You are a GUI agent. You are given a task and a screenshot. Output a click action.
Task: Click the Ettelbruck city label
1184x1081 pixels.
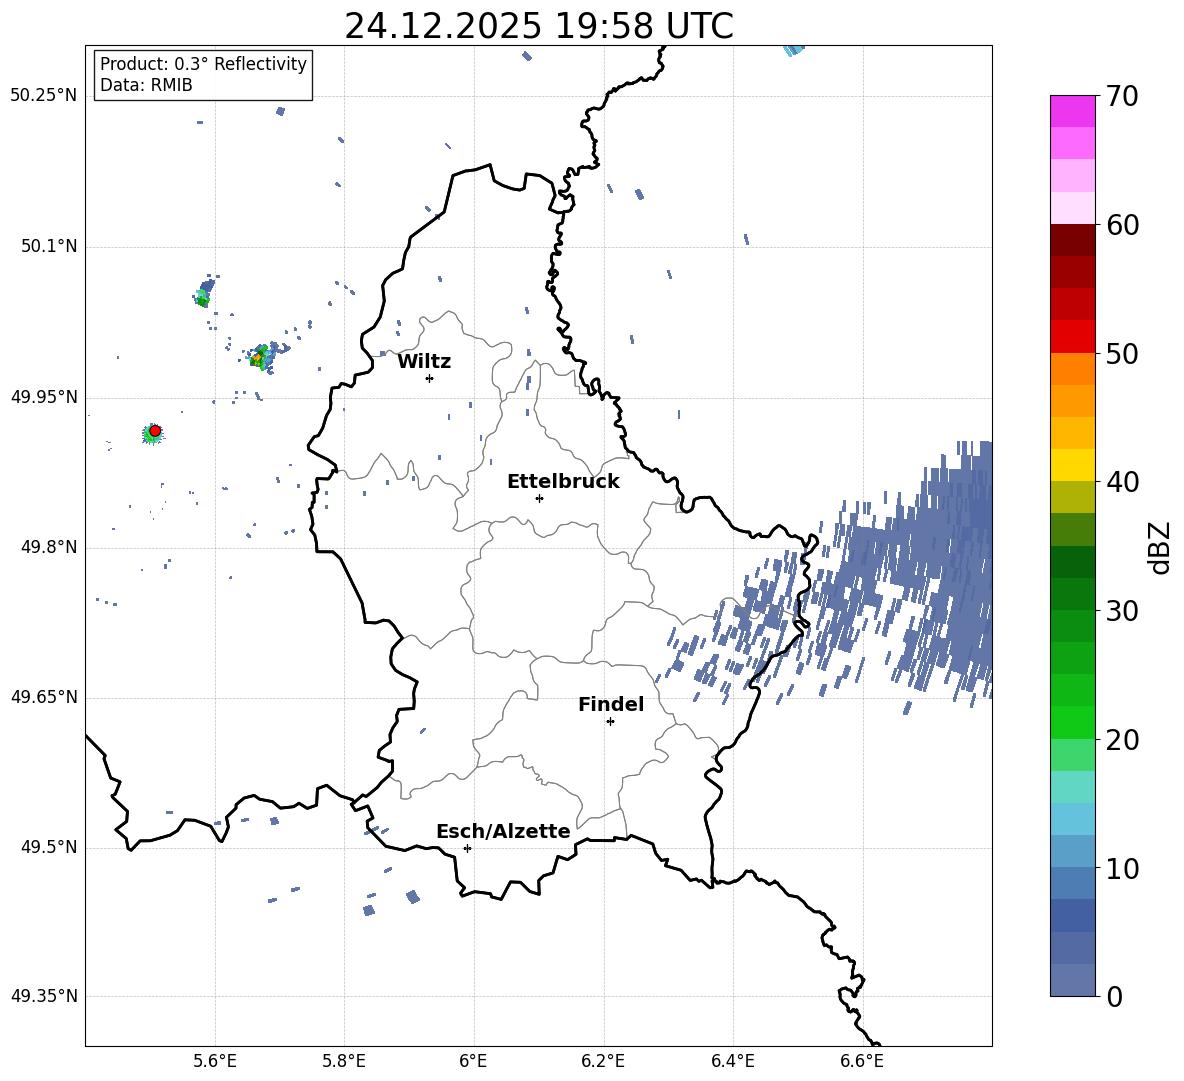[563, 482]
